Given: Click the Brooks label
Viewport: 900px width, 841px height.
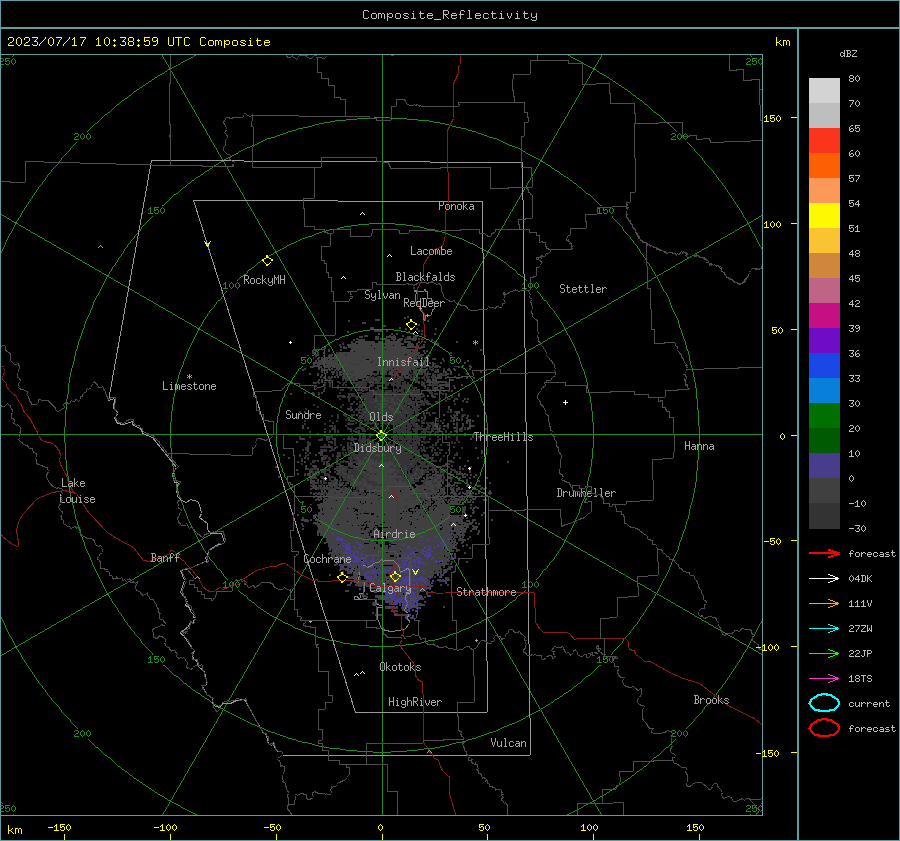Looking at the screenshot, I should click(711, 700).
